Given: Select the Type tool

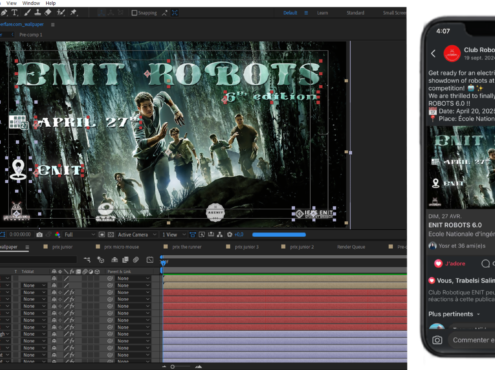Looking at the screenshot, I should point(15,13).
